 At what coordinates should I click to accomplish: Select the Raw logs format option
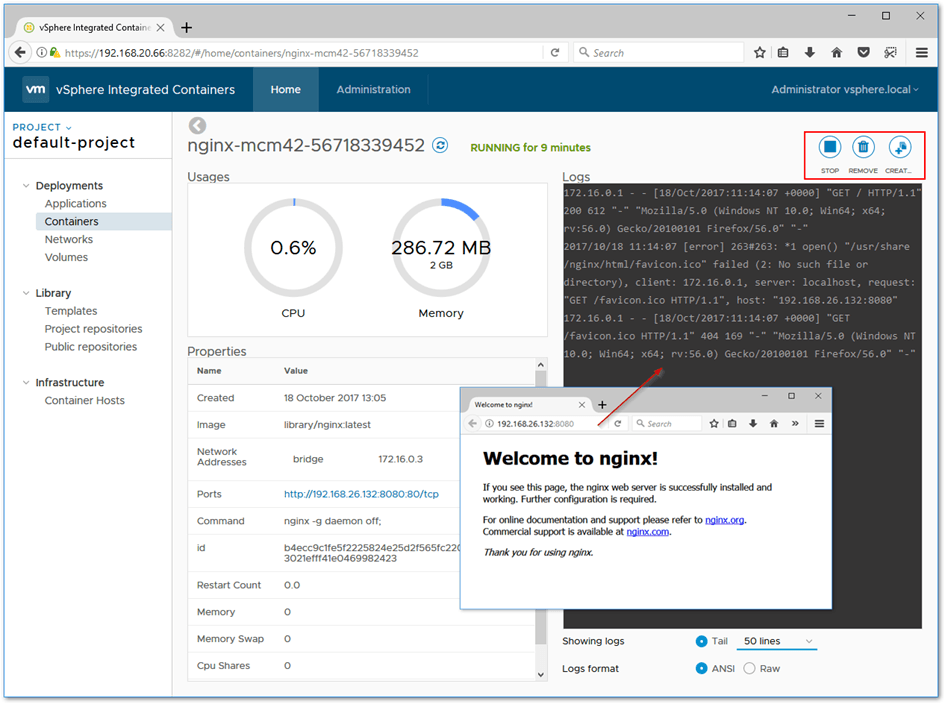749,668
